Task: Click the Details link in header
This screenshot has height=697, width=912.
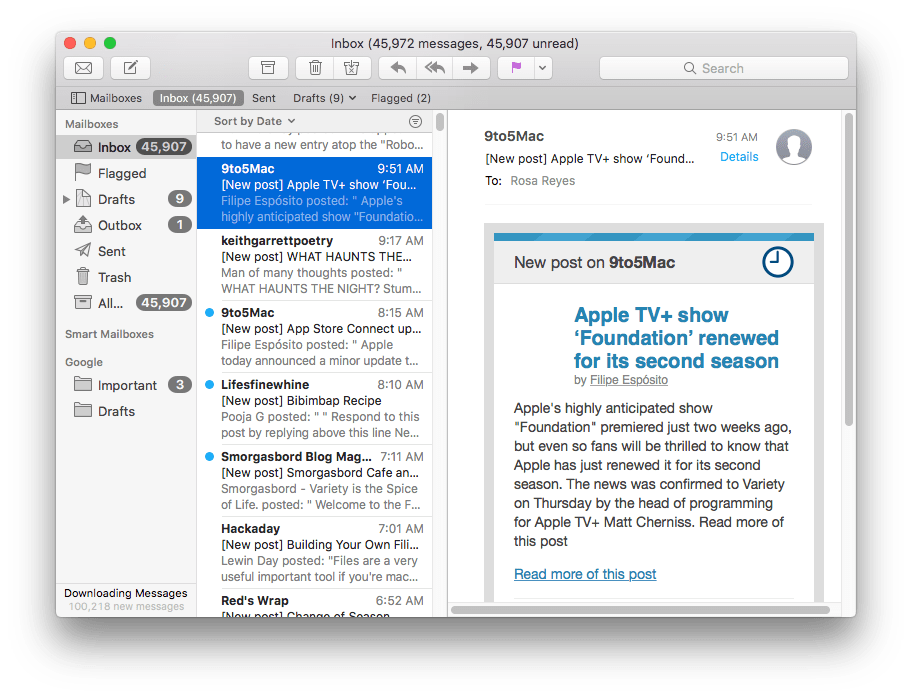Action: [739, 157]
